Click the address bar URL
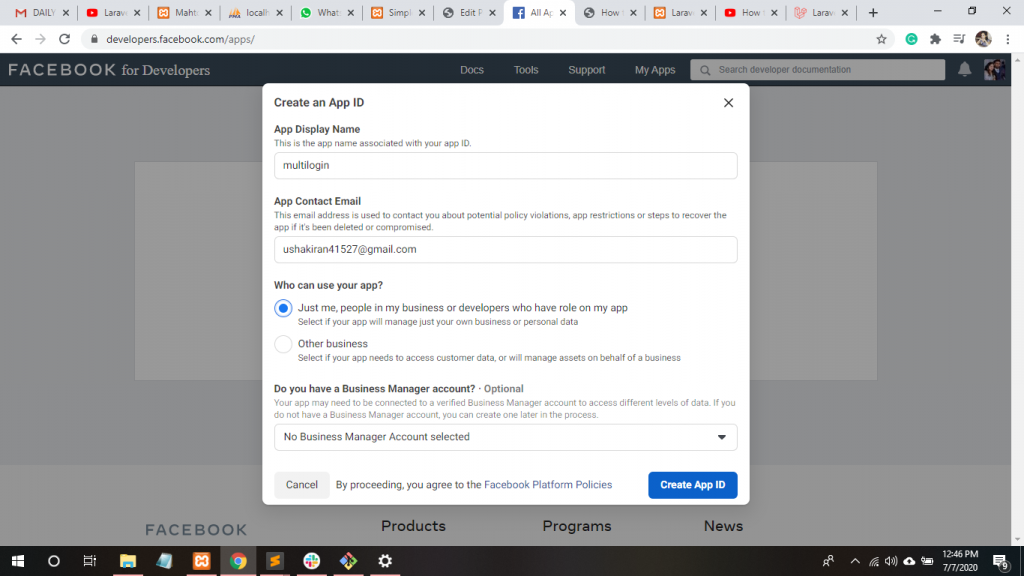The image size is (1024, 576). tap(180, 39)
